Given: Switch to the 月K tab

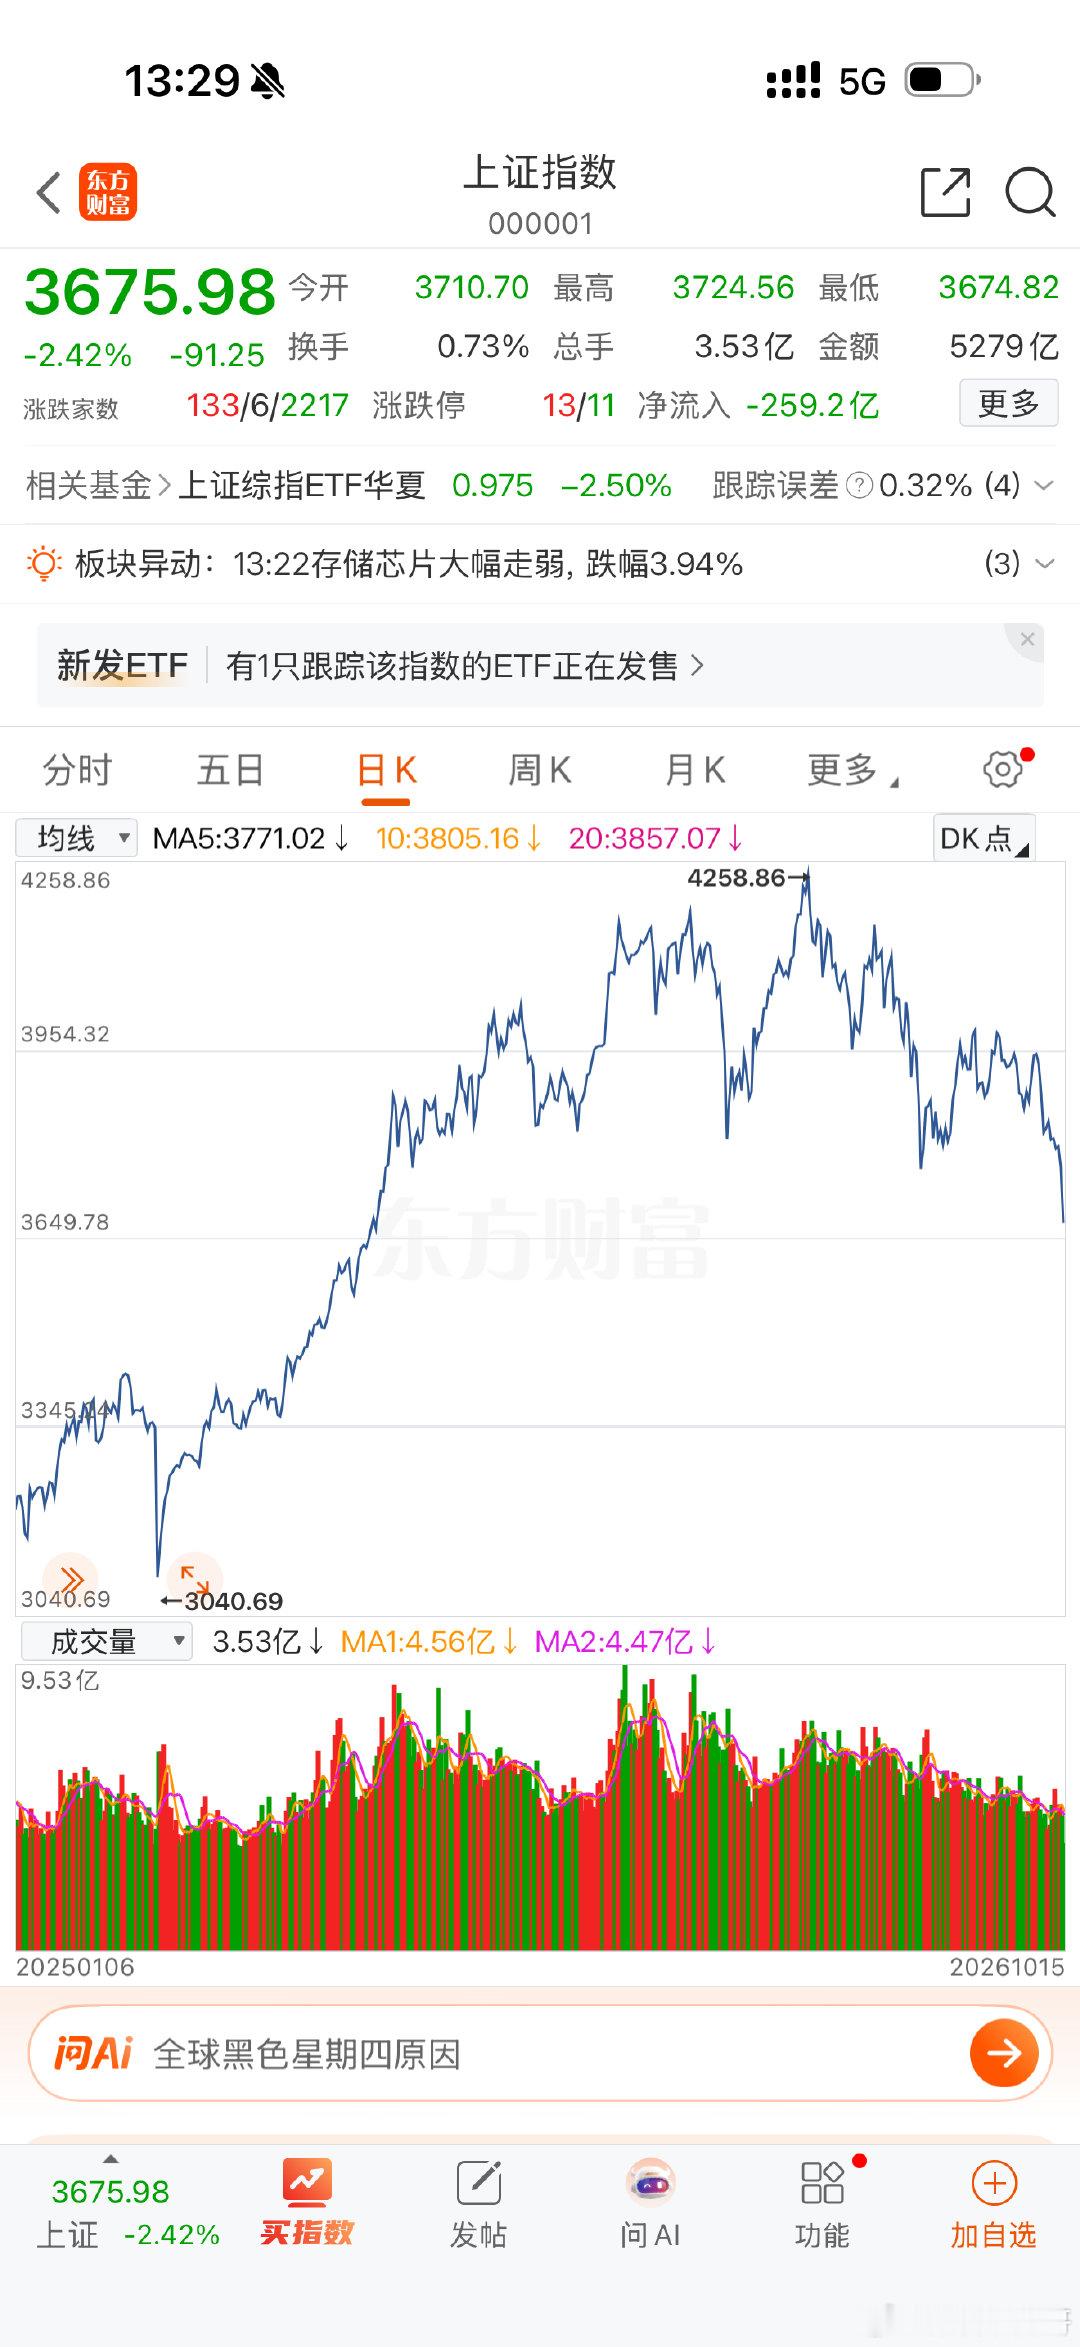Looking at the screenshot, I should pyautogui.click(x=696, y=770).
